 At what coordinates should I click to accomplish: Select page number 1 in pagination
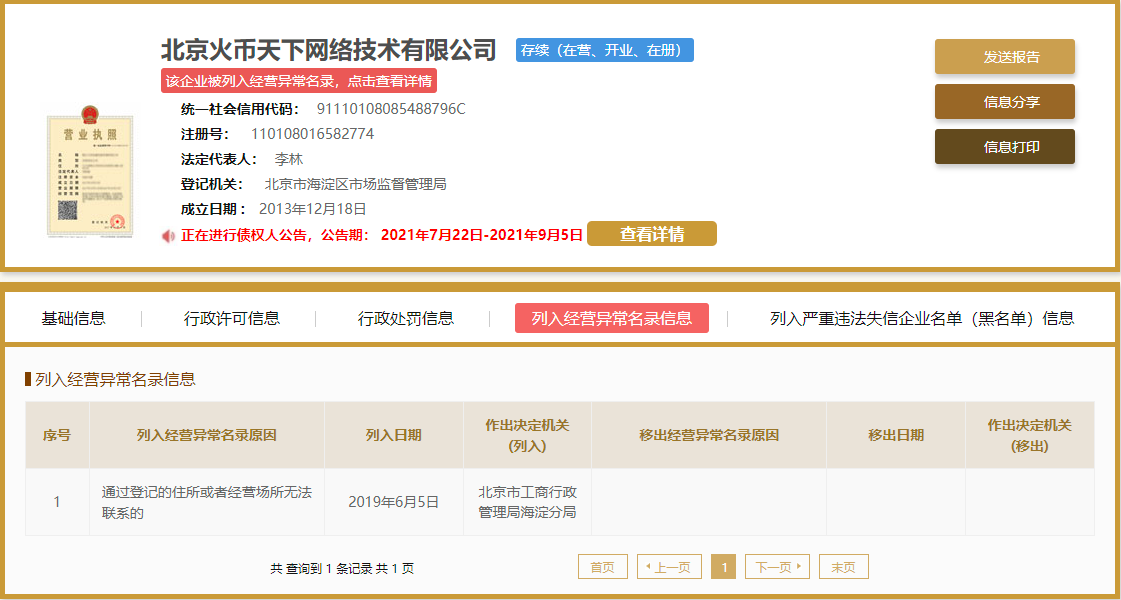pos(724,566)
